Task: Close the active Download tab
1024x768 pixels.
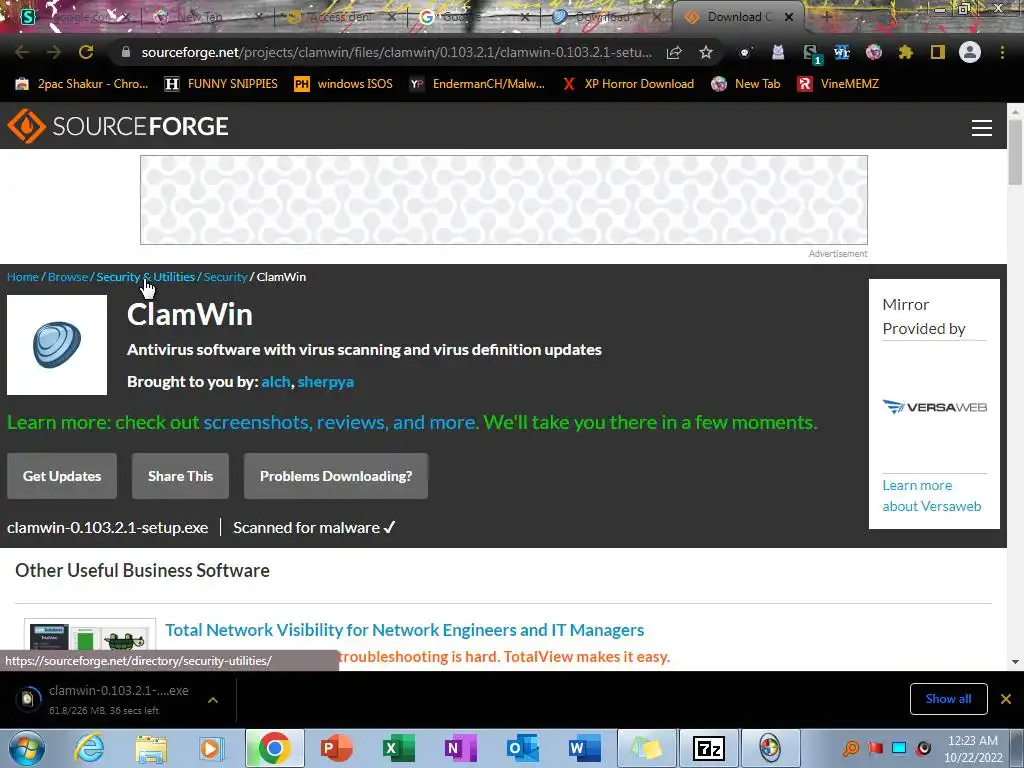Action: click(789, 17)
